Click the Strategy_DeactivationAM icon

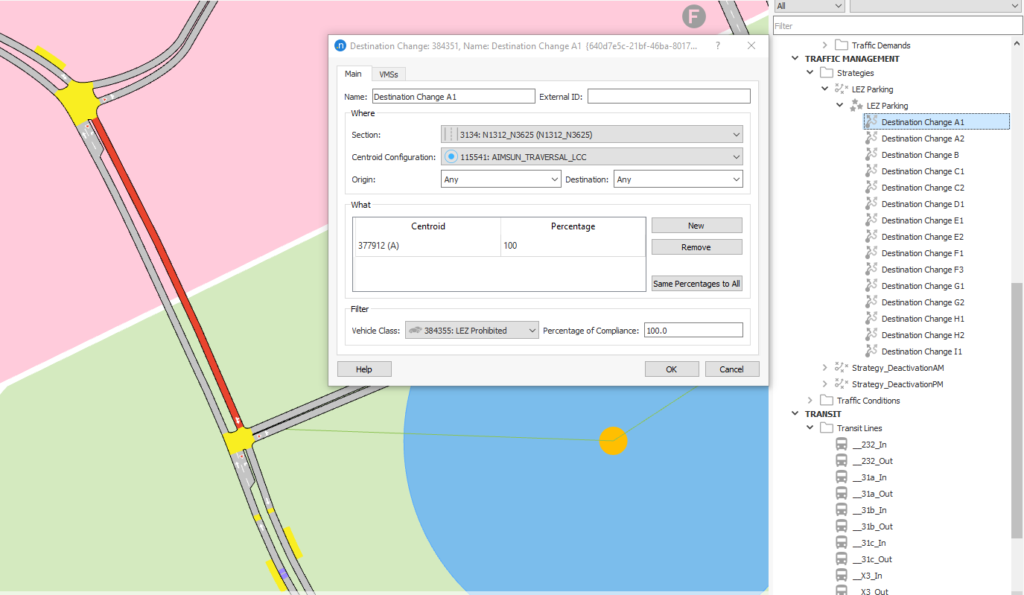coord(841,368)
